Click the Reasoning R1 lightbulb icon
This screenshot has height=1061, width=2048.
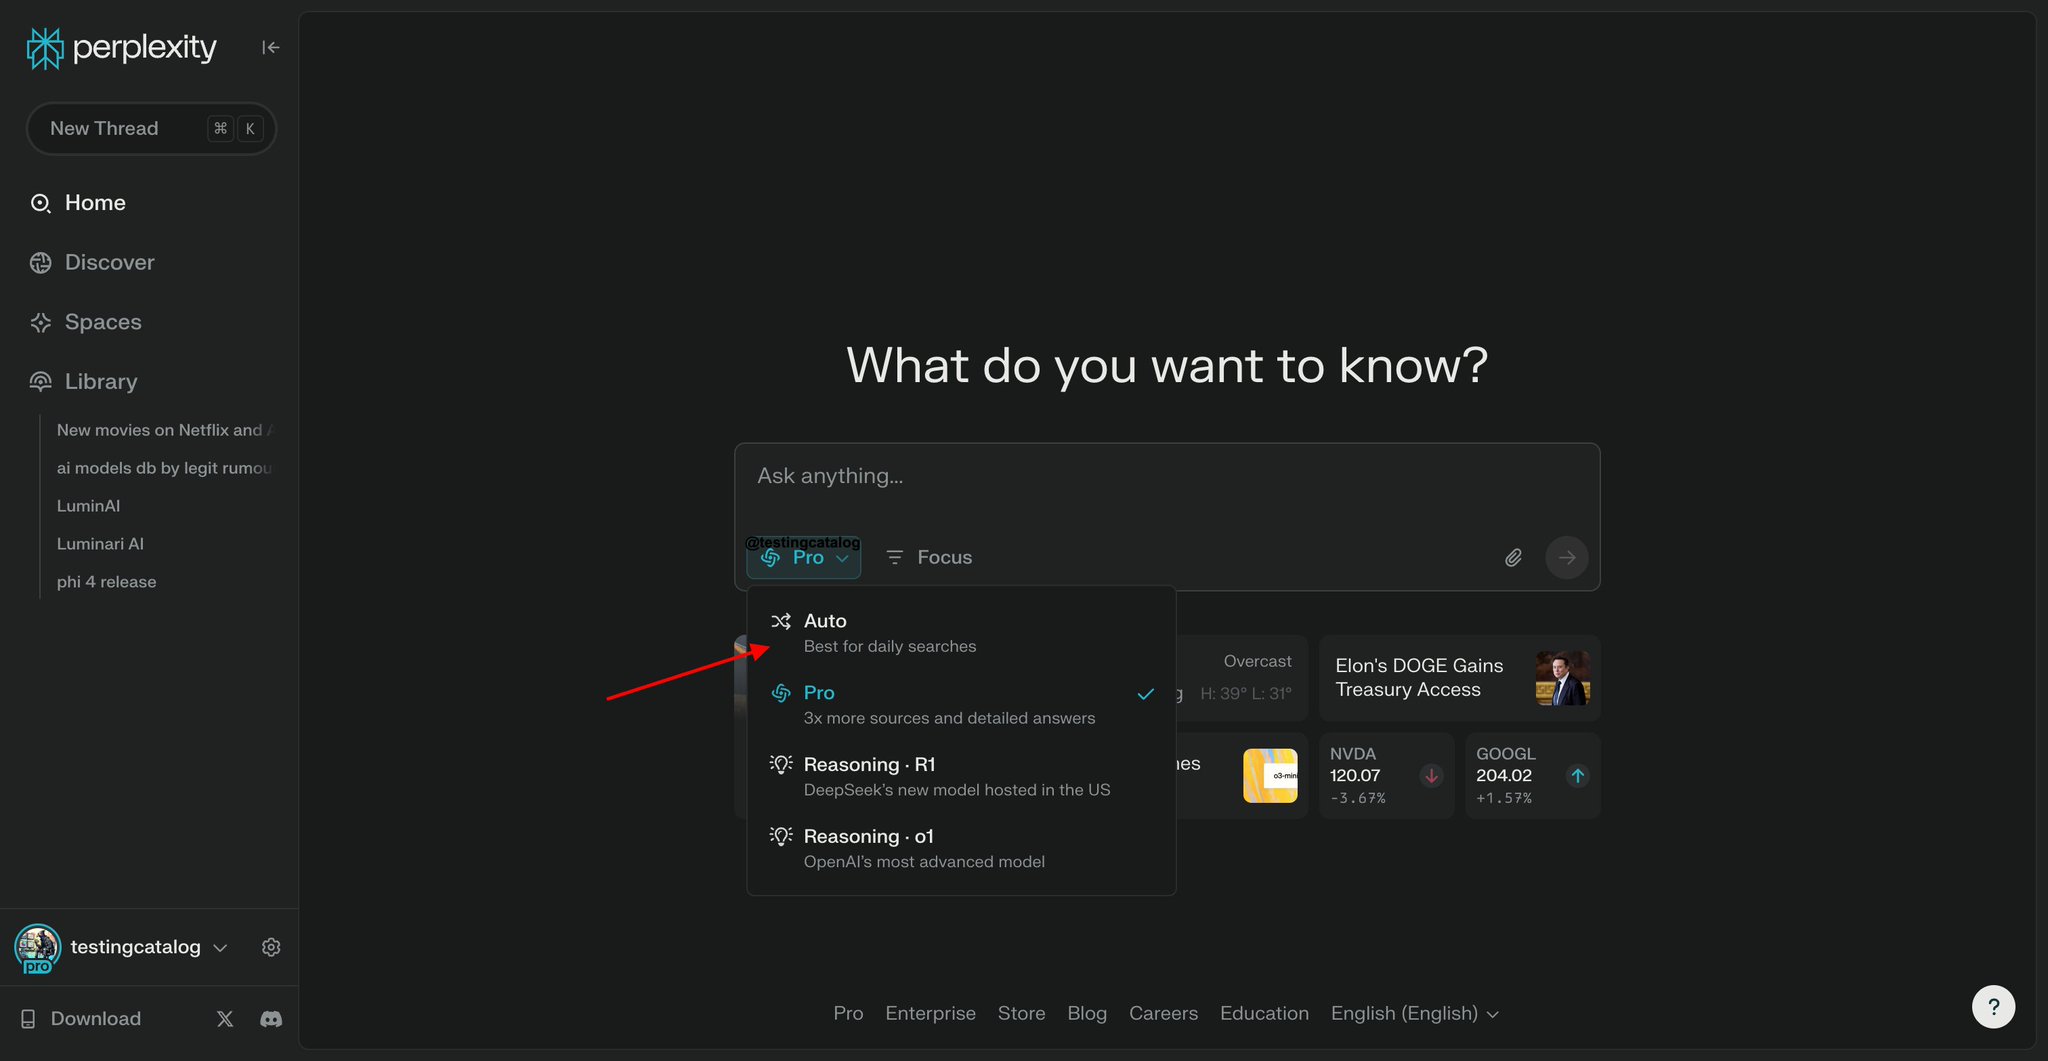(781, 764)
